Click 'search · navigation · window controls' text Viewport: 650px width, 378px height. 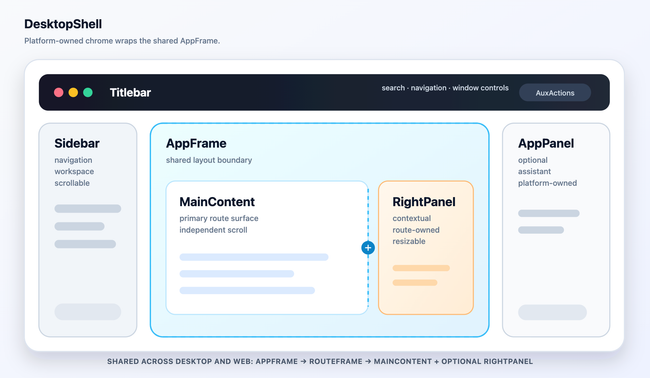pos(445,88)
